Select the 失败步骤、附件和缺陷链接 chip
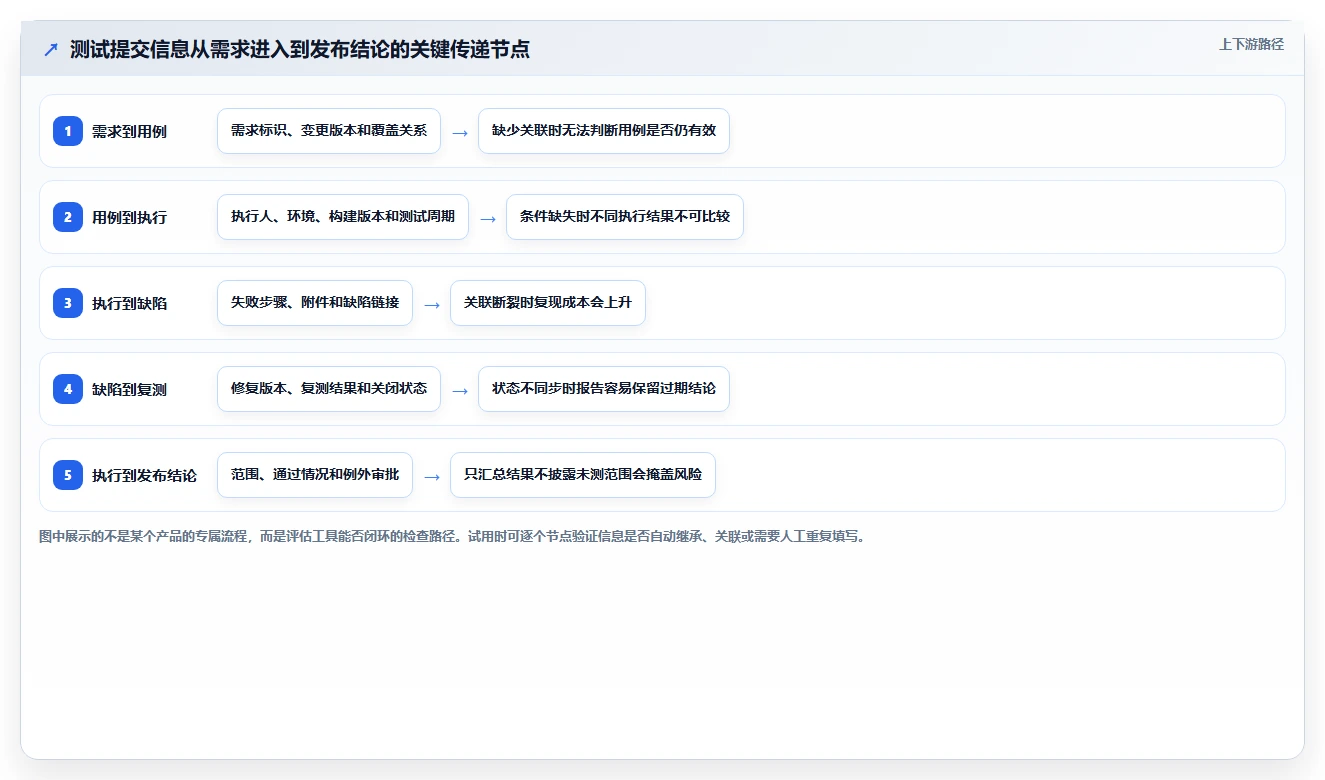1325x780 pixels. [315, 303]
